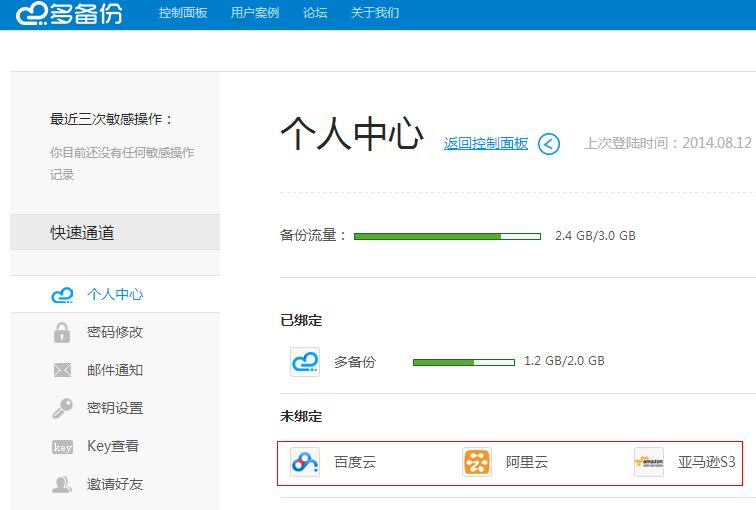This screenshot has width=756, height=510.
Task: Click the key icon for key settings
Action: point(62,409)
